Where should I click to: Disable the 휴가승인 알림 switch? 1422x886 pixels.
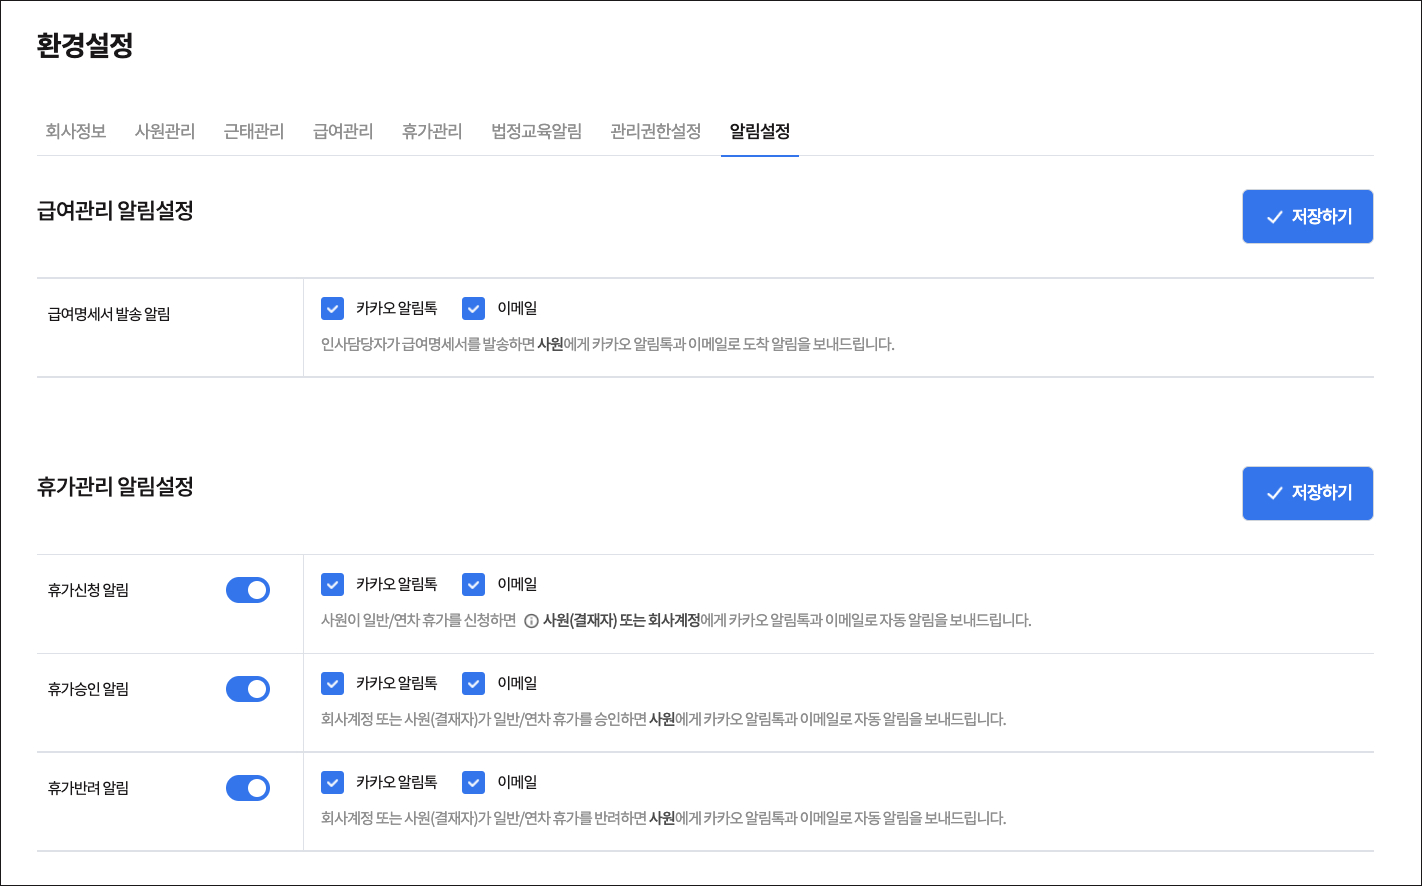pyautogui.click(x=248, y=689)
